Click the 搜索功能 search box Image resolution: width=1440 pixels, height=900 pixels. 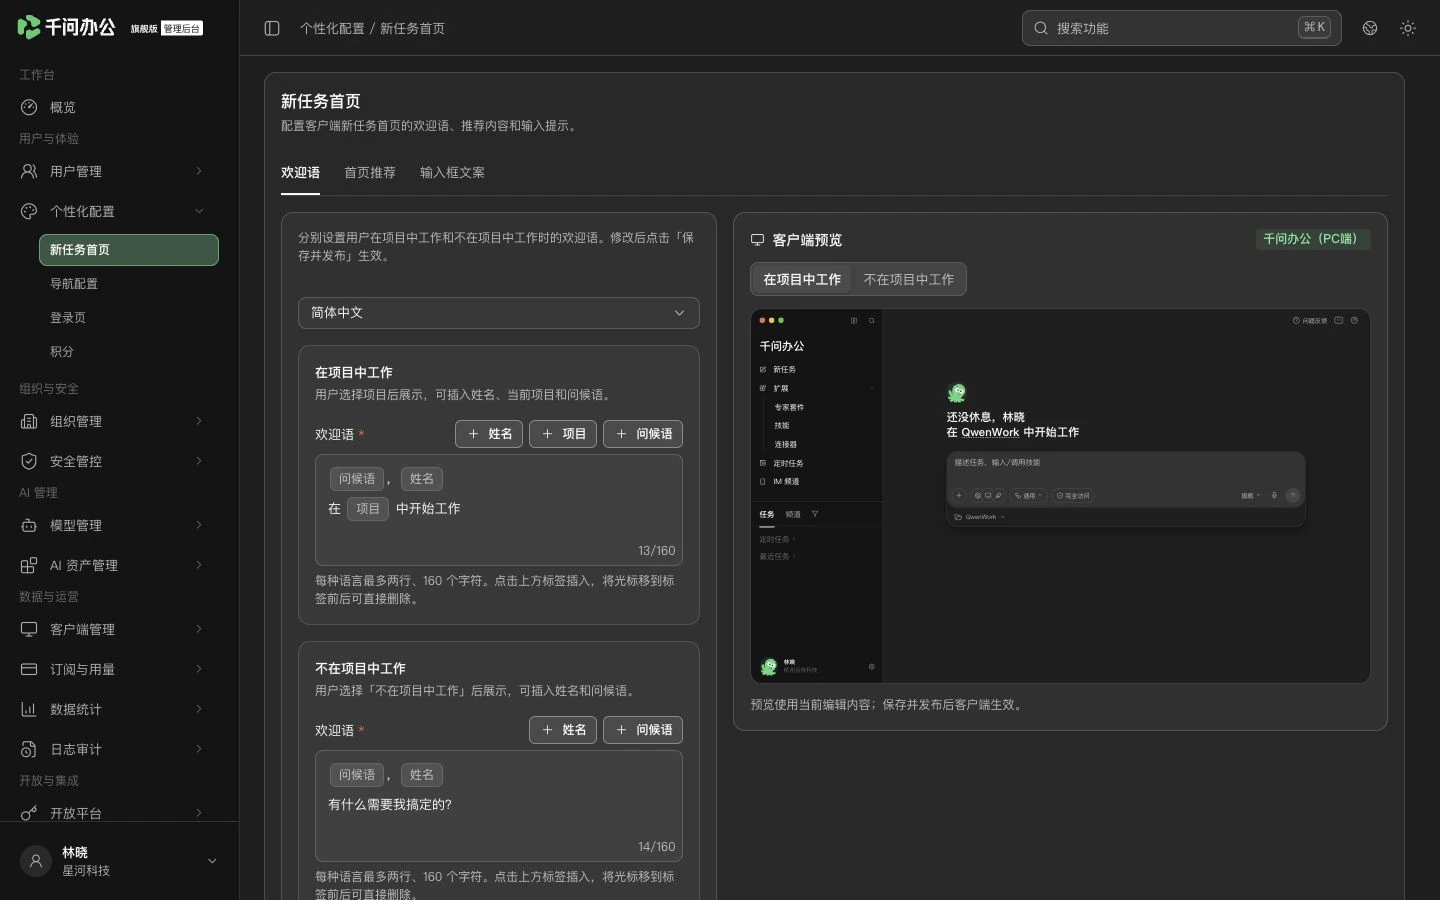tap(1182, 28)
